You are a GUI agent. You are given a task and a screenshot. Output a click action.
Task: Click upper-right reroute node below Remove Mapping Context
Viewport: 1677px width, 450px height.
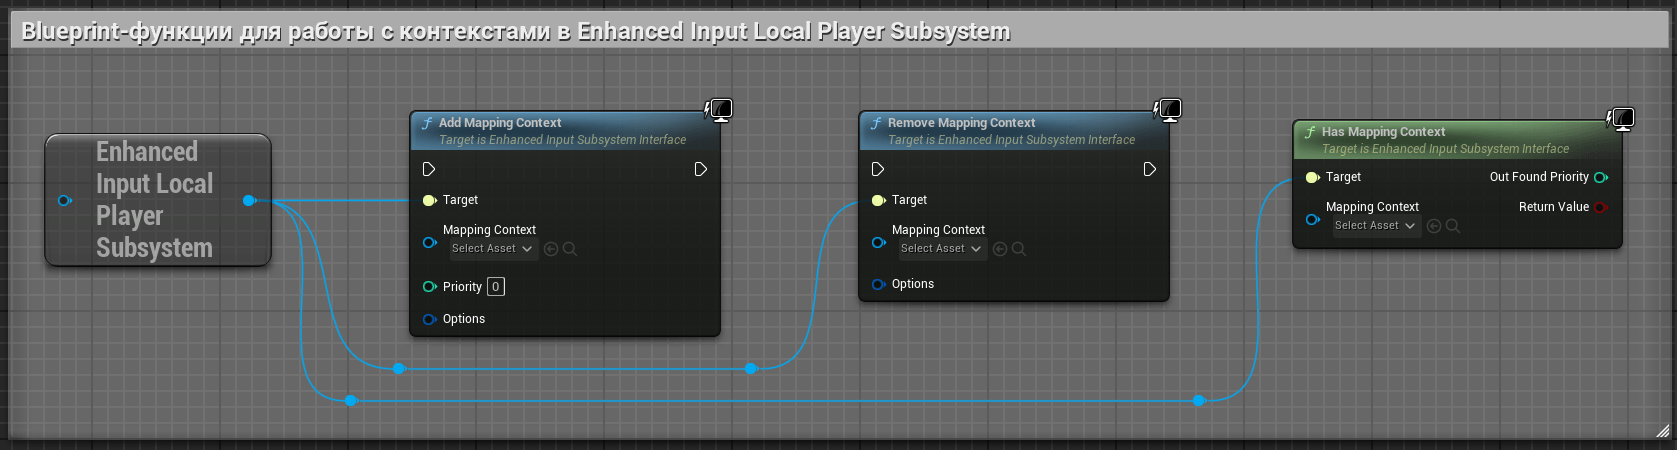click(x=751, y=368)
